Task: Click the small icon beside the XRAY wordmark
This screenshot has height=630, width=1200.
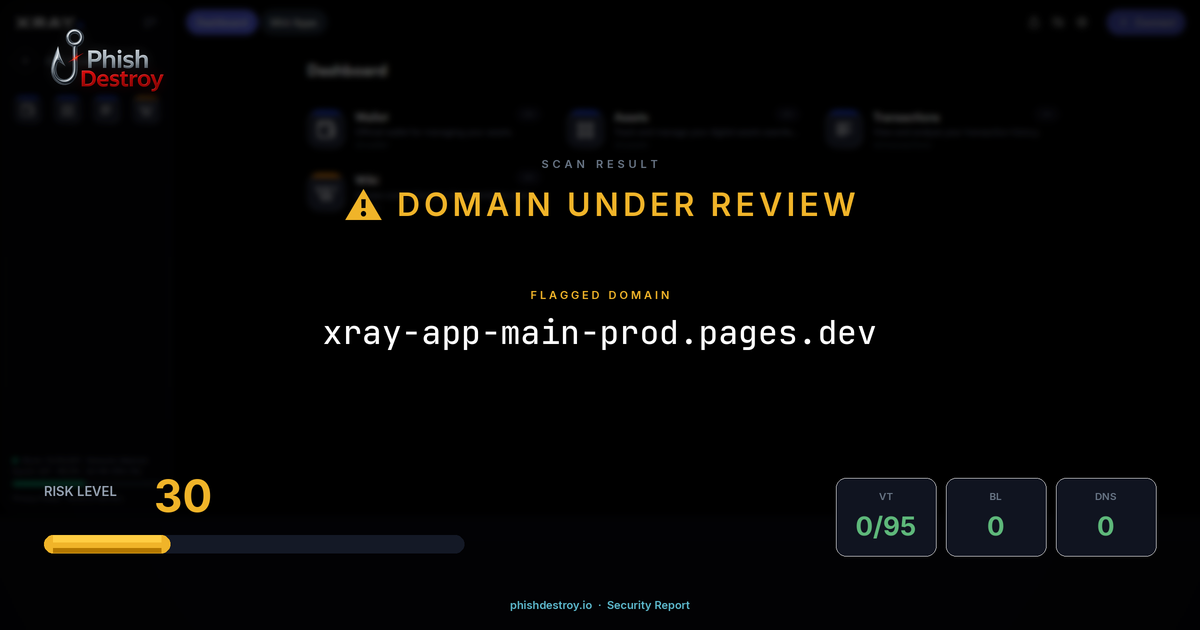Action: tap(149, 21)
